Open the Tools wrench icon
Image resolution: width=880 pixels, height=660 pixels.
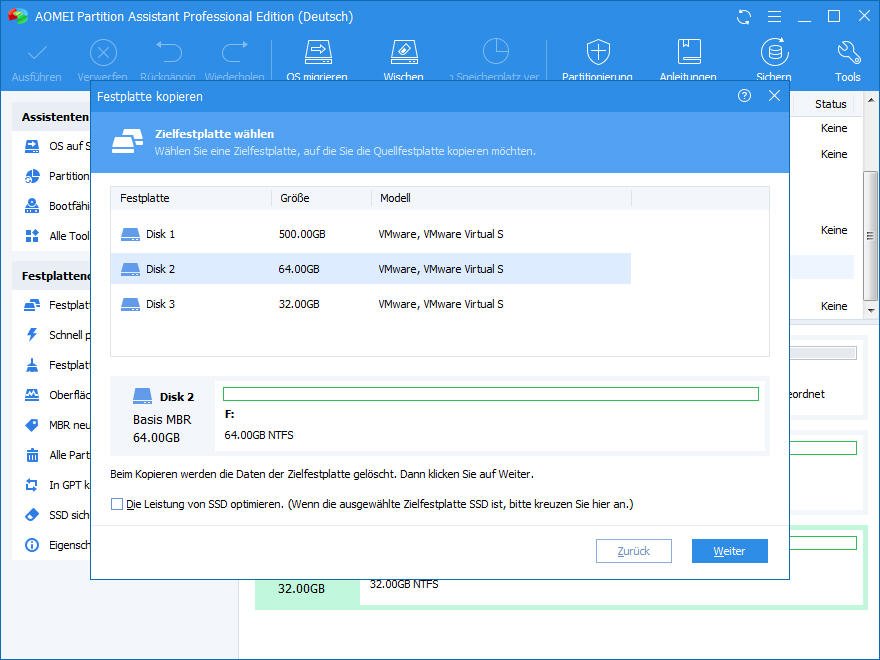click(847, 52)
